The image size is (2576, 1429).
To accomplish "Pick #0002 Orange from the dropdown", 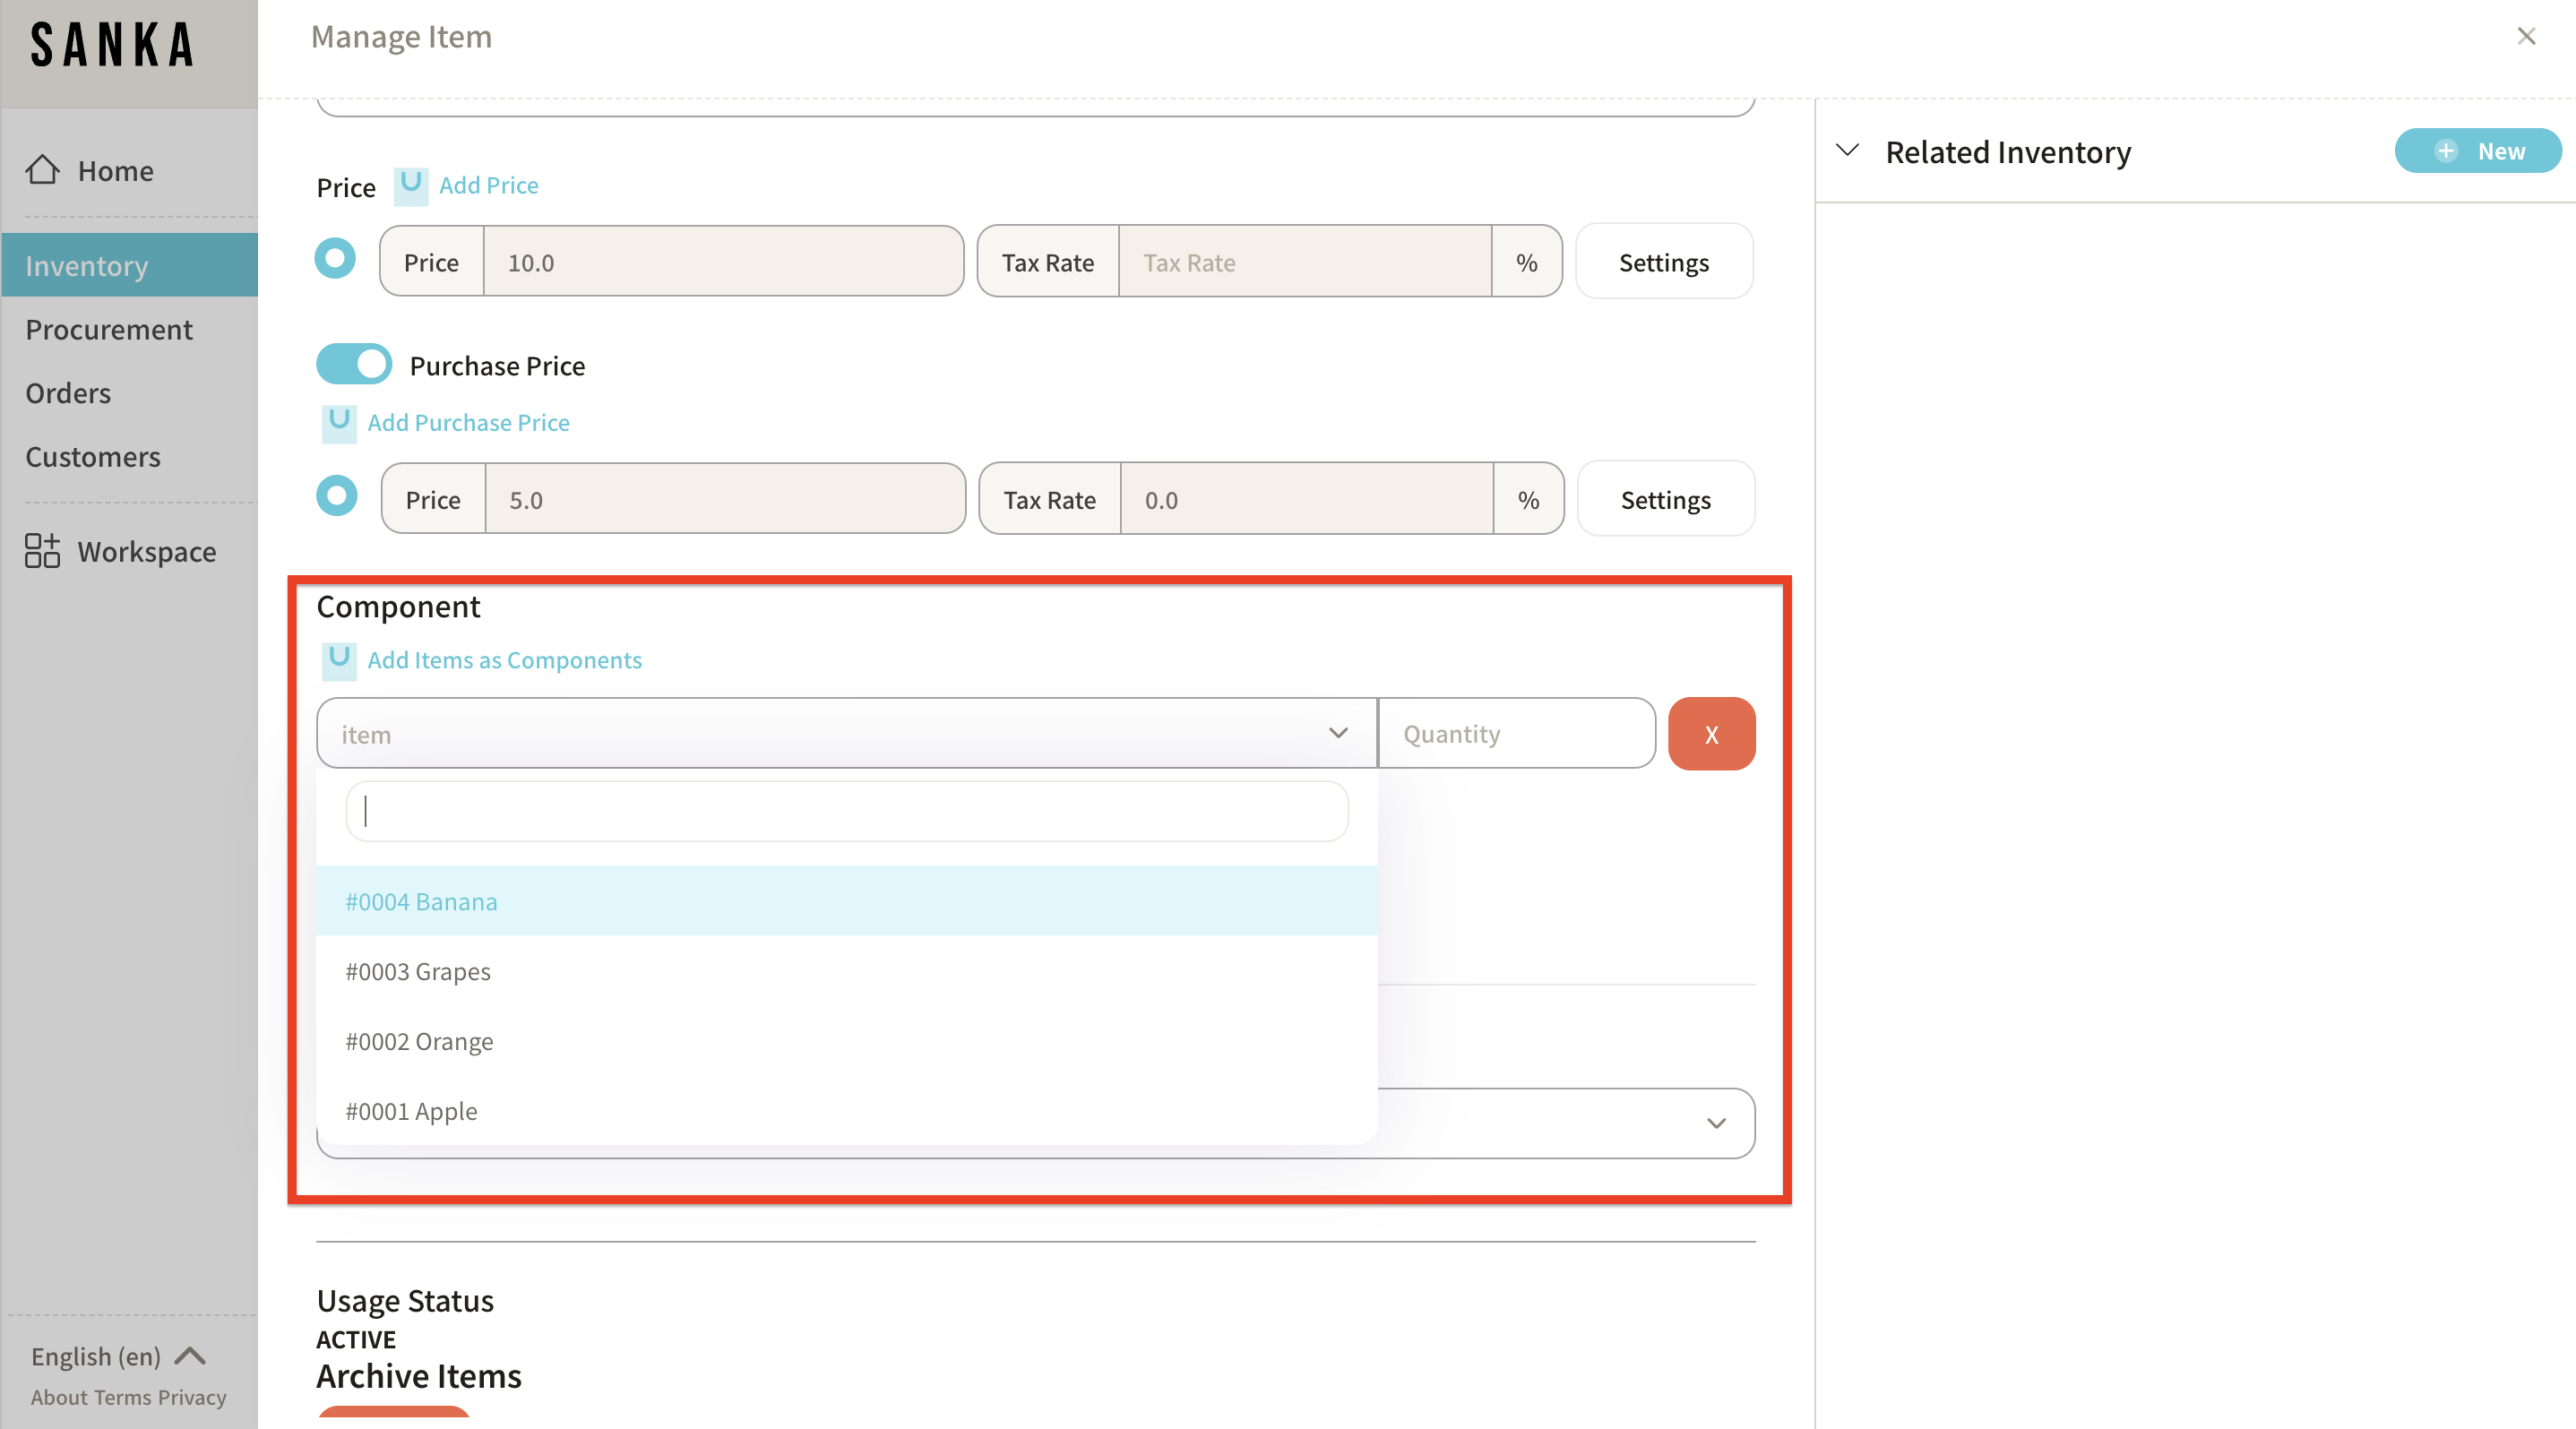I will (420, 1041).
